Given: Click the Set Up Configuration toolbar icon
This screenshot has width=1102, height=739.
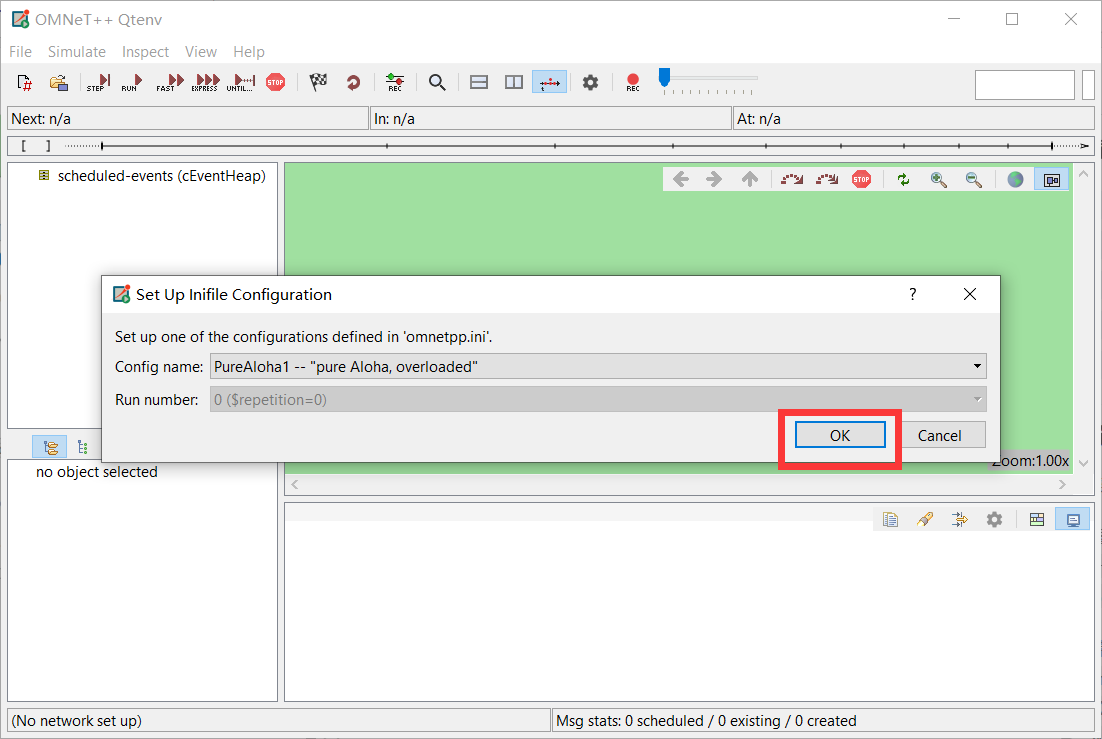Looking at the screenshot, I should [x=25, y=83].
